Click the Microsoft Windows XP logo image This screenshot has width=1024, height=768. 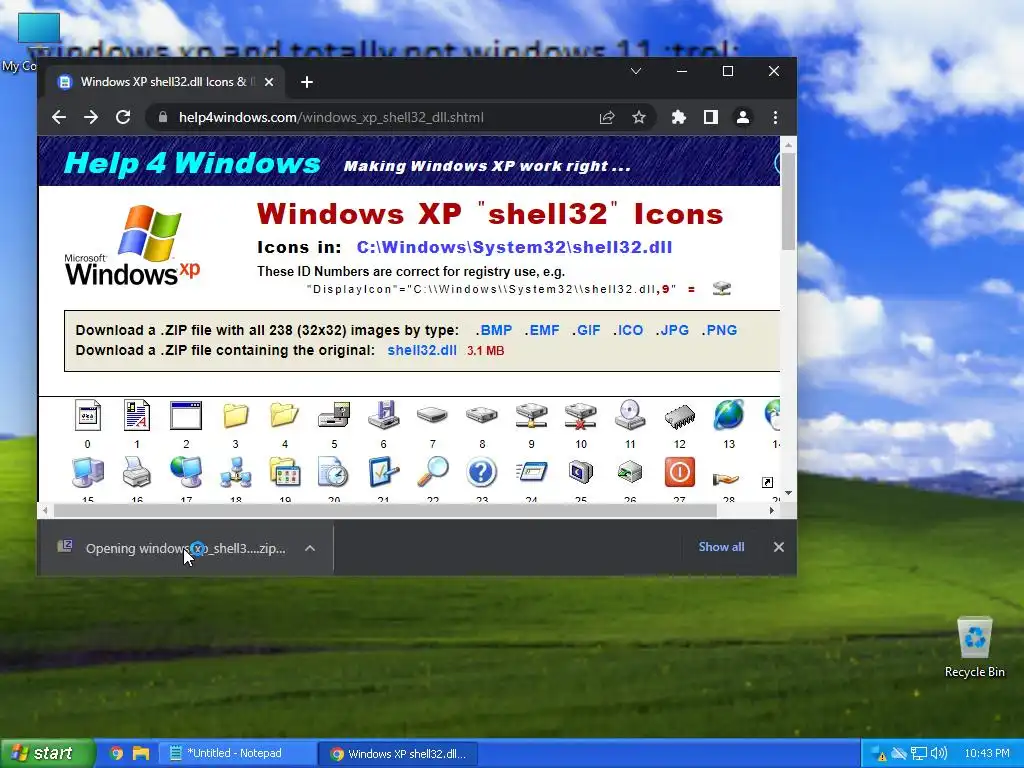(x=133, y=246)
